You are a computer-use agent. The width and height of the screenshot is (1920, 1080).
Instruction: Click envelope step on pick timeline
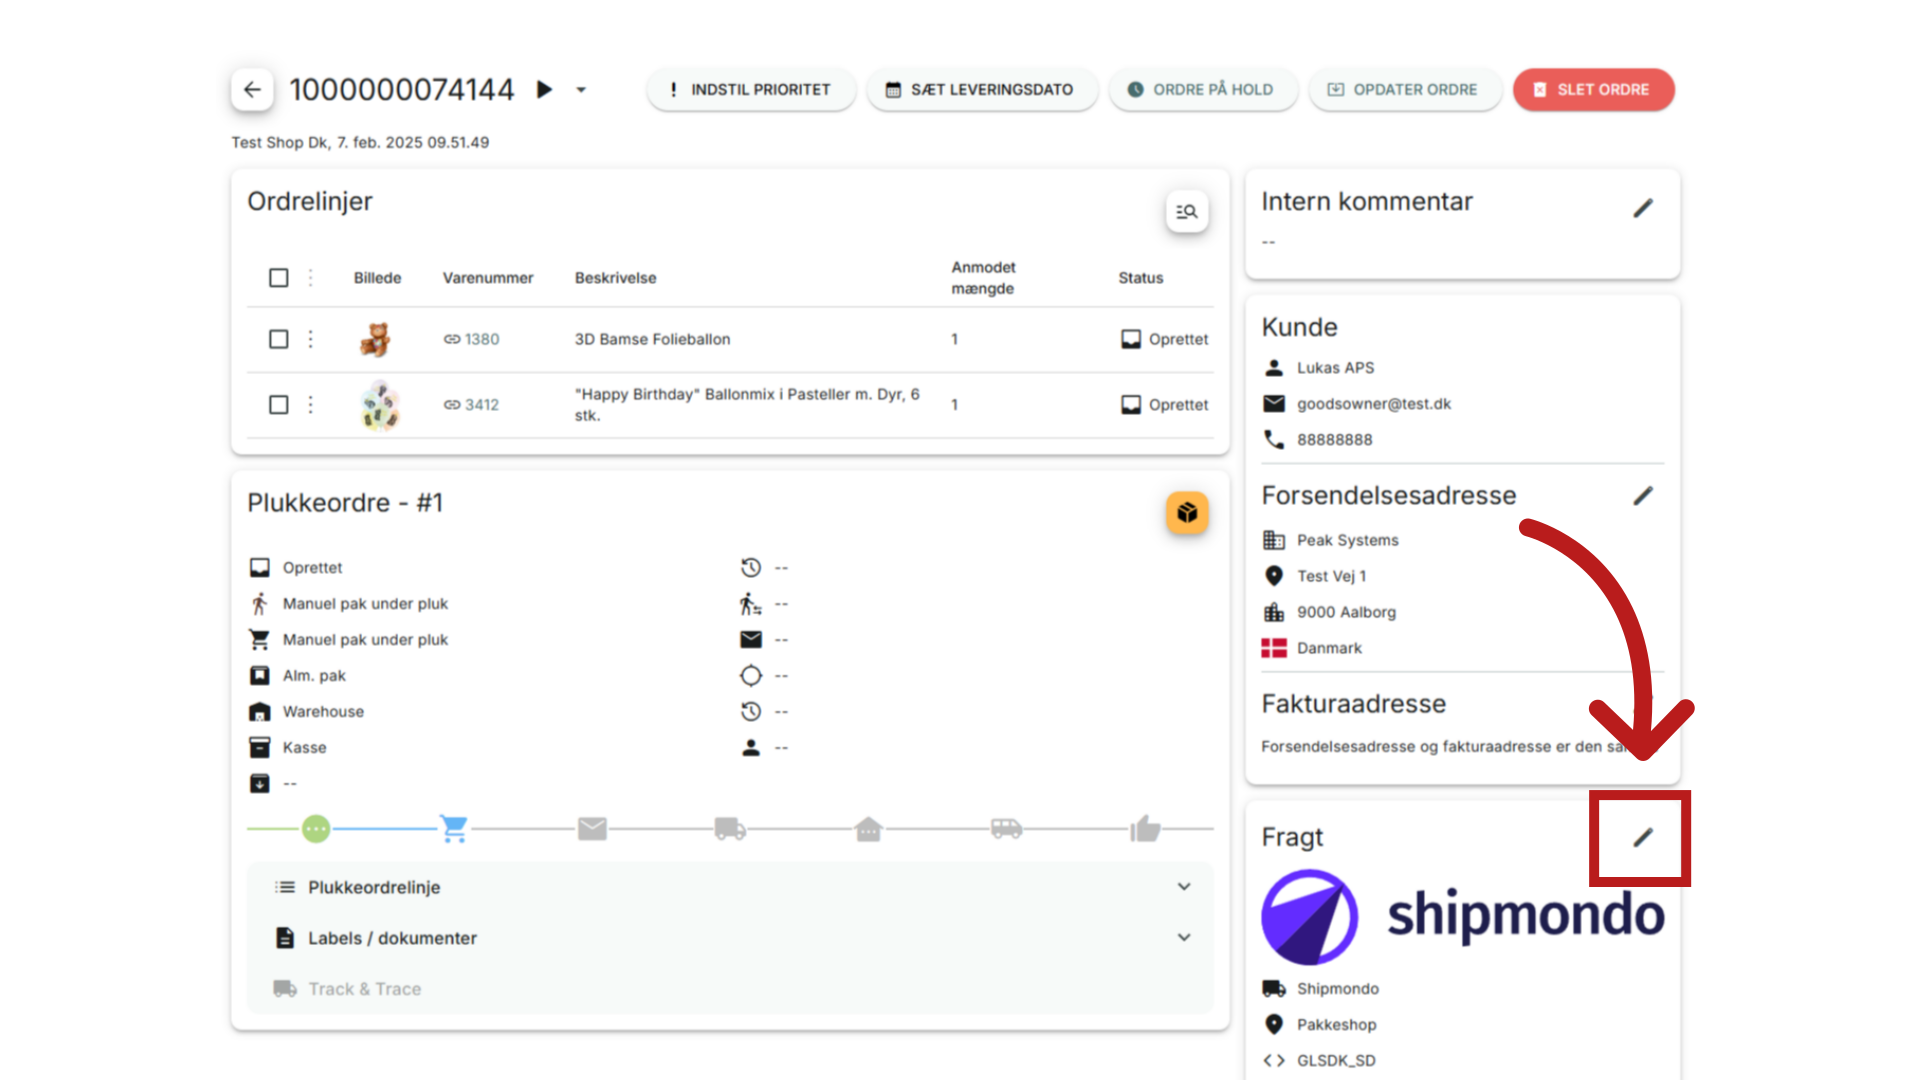point(592,828)
